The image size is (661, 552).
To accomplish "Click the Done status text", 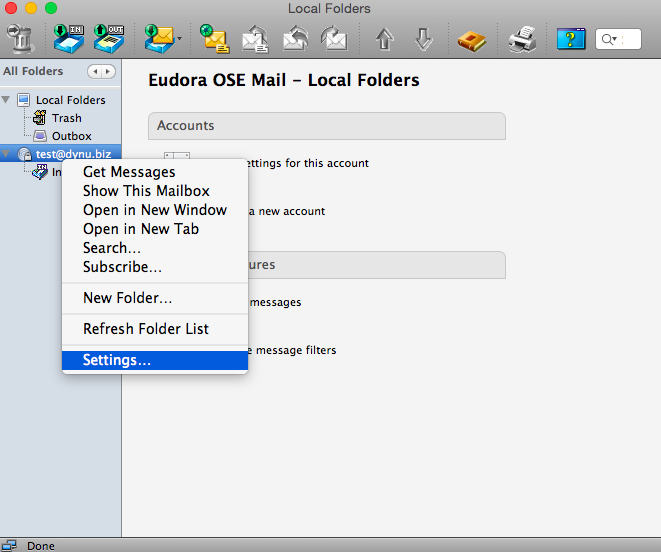I will point(41,546).
